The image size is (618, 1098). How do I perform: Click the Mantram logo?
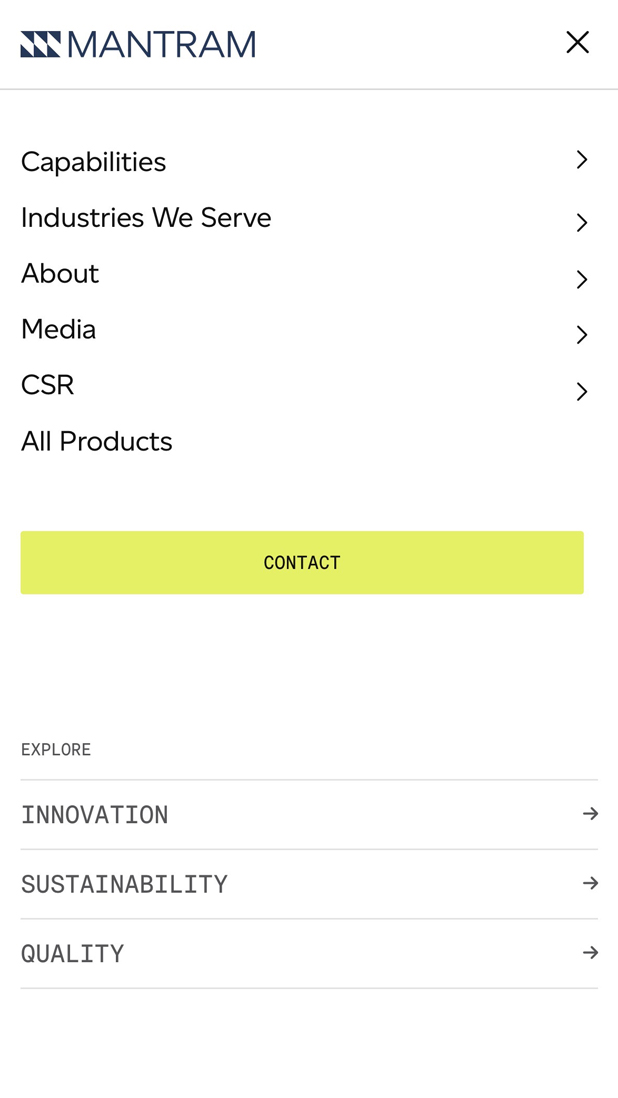pyautogui.click(x=138, y=44)
